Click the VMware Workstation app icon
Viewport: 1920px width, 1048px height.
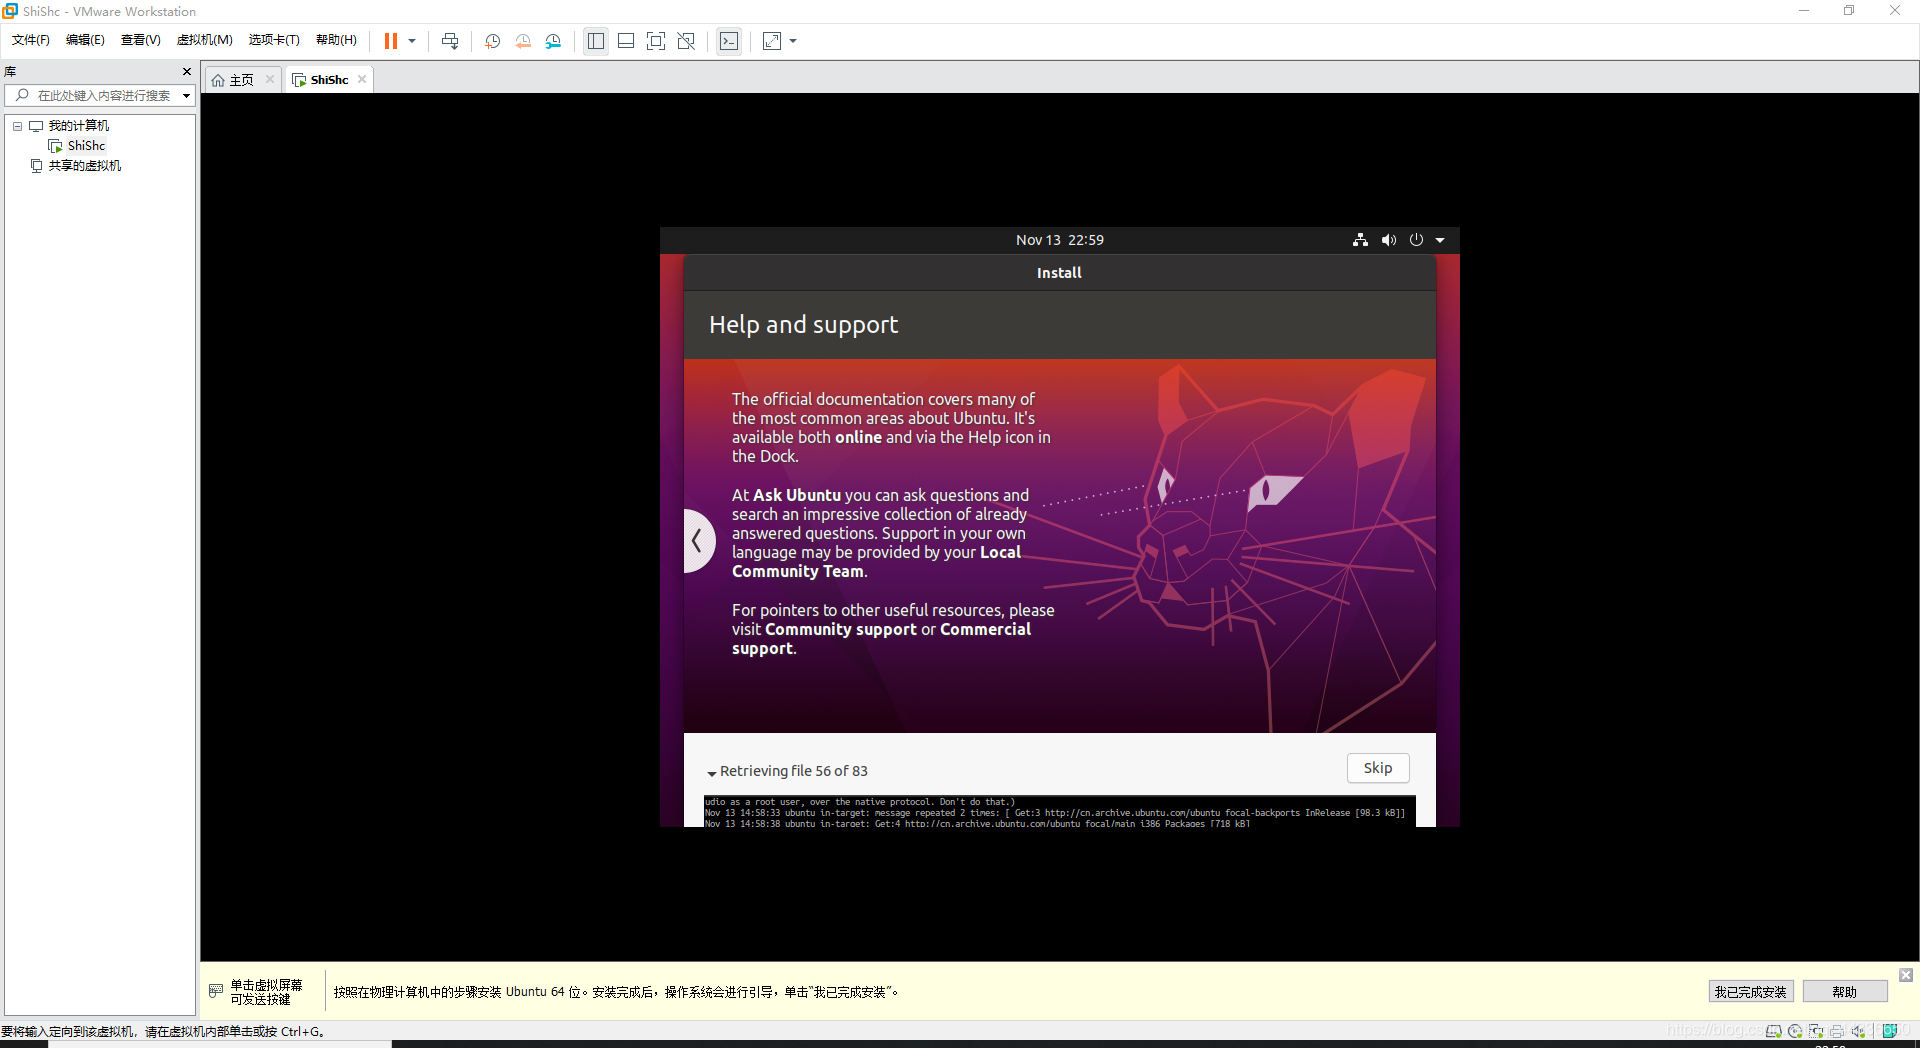coord(10,11)
